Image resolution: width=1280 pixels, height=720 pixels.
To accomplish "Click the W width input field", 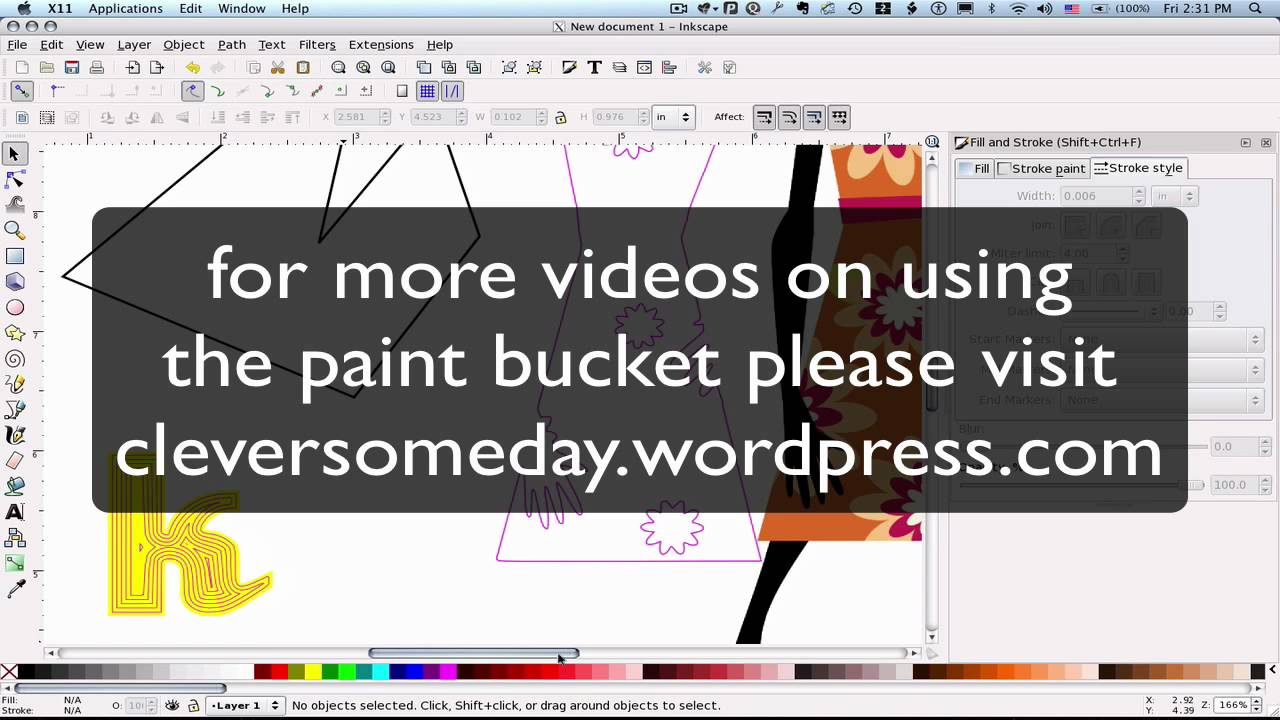I will (x=514, y=117).
